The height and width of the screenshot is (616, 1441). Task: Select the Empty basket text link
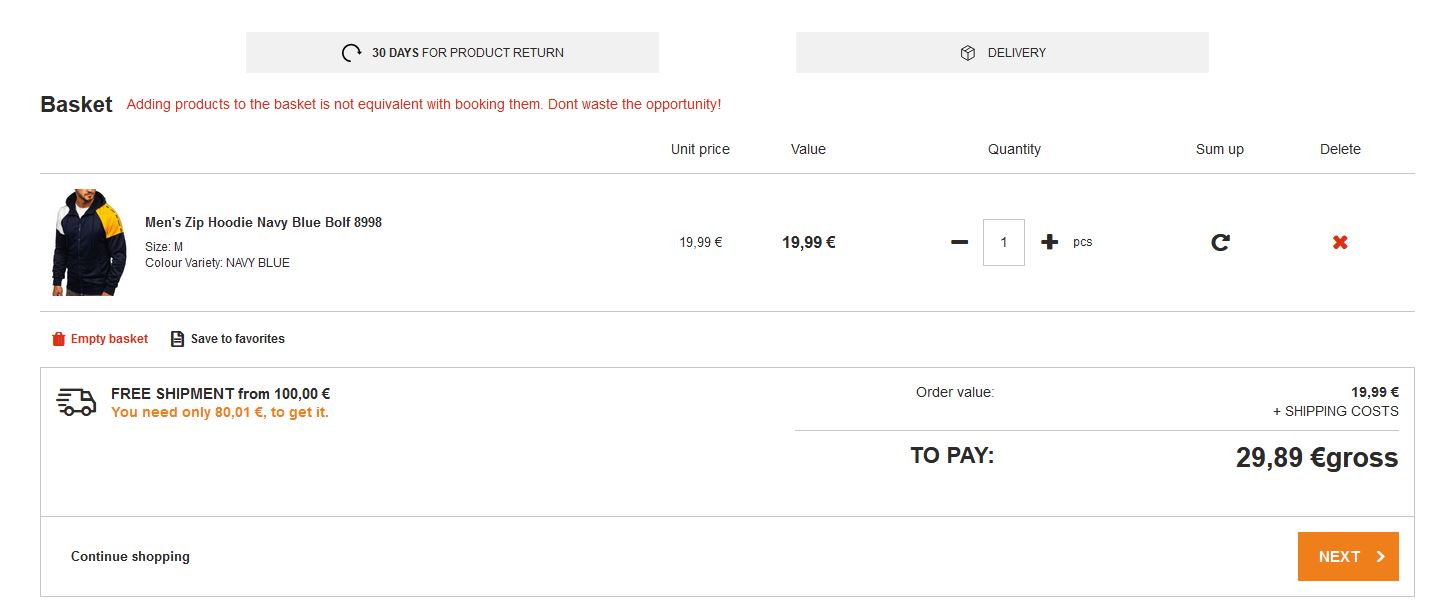click(x=109, y=339)
